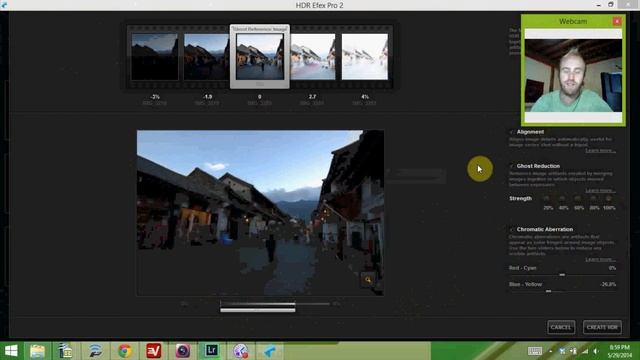Click the Webcam video feed

(573, 76)
